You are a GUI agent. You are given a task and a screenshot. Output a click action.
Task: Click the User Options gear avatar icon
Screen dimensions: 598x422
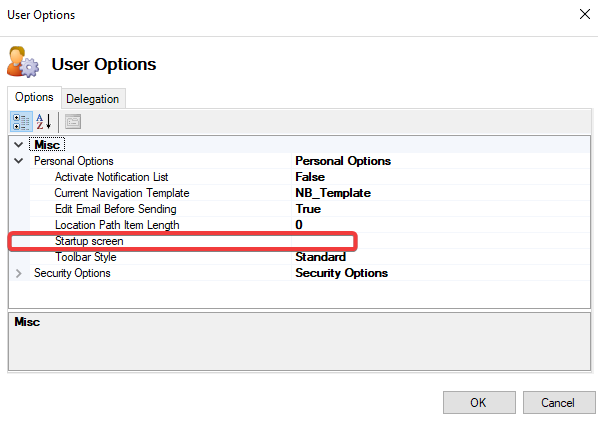23,62
